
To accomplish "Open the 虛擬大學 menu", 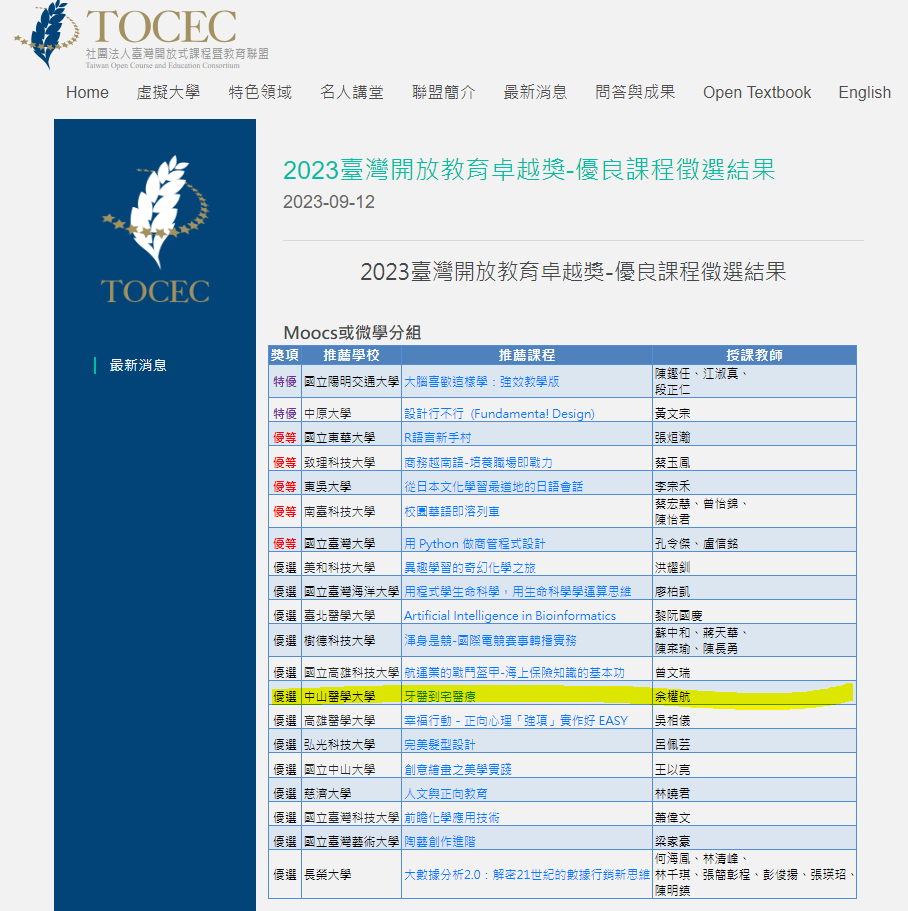I will click(x=168, y=92).
